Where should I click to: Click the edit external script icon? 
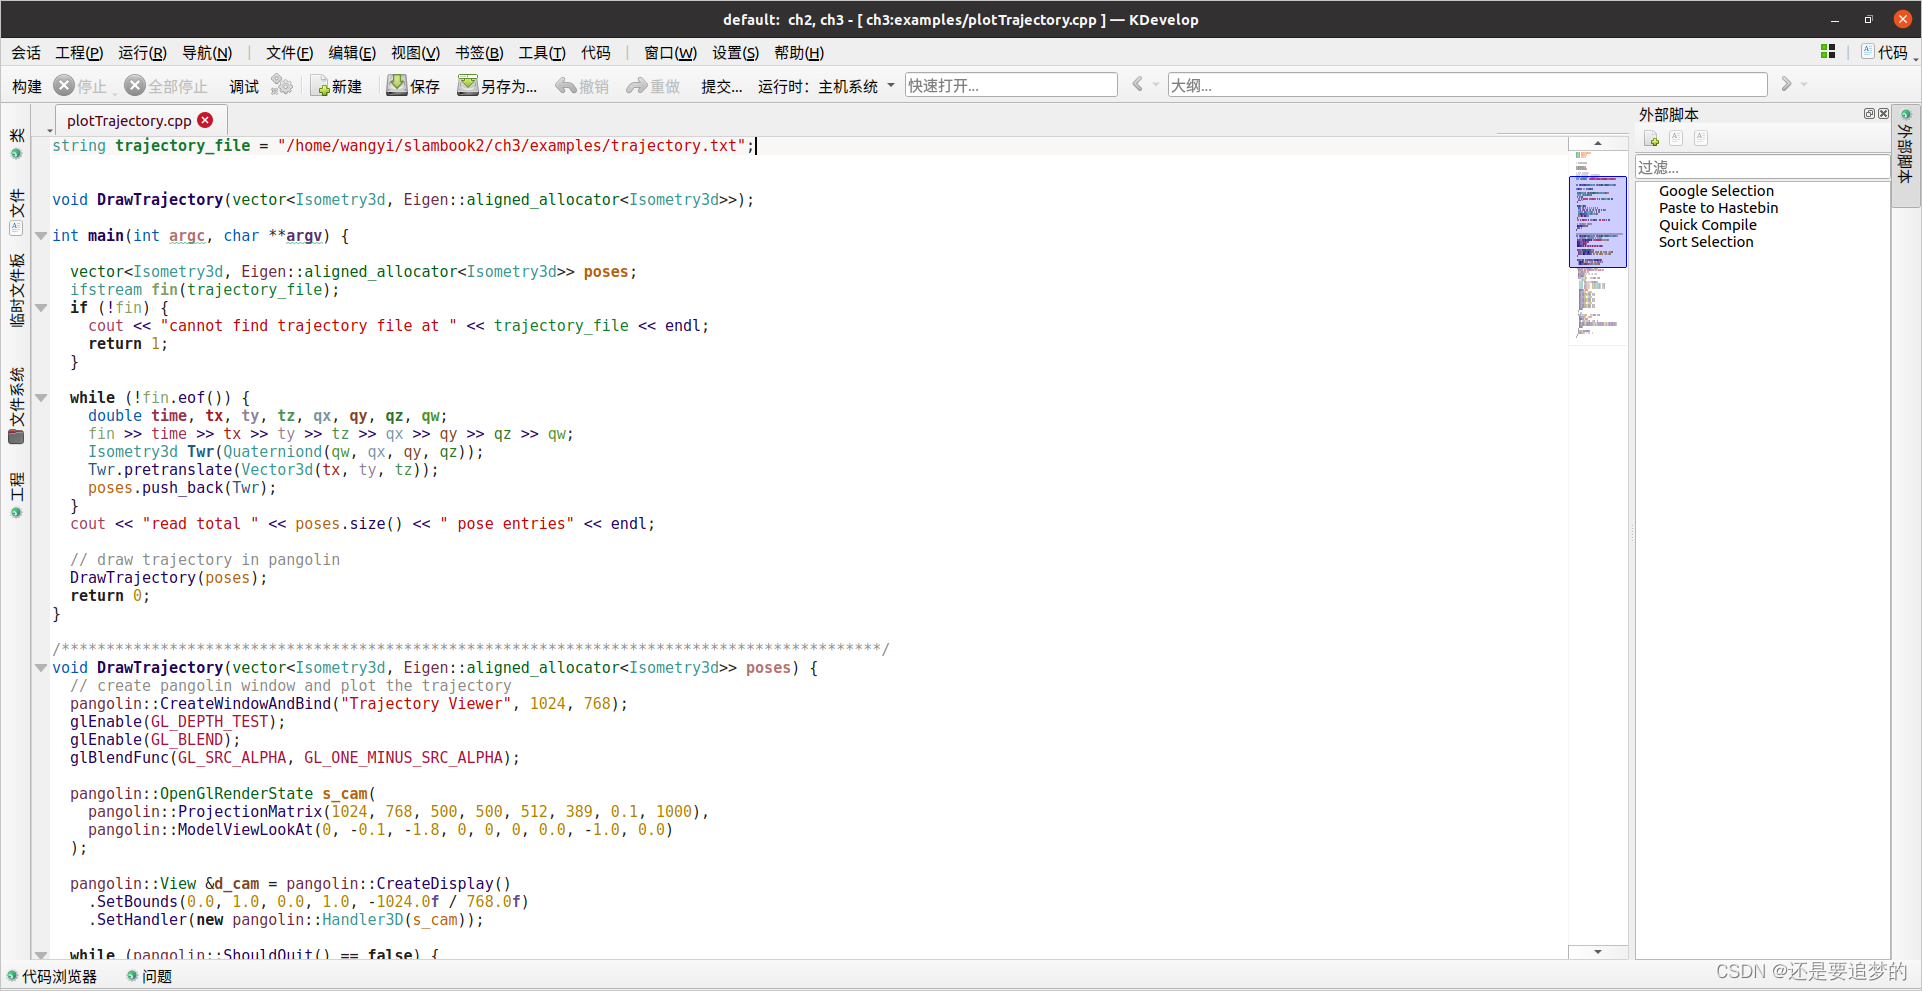tap(1676, 138)
